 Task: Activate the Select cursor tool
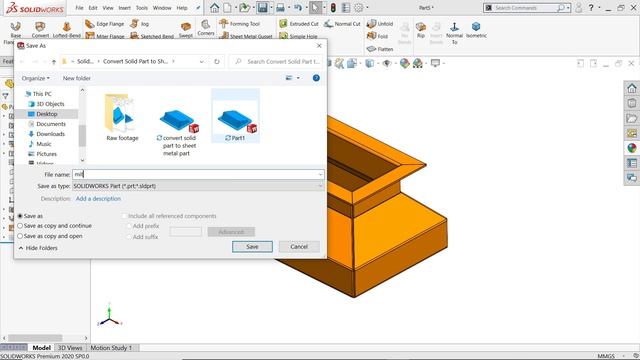pos(315,8)
